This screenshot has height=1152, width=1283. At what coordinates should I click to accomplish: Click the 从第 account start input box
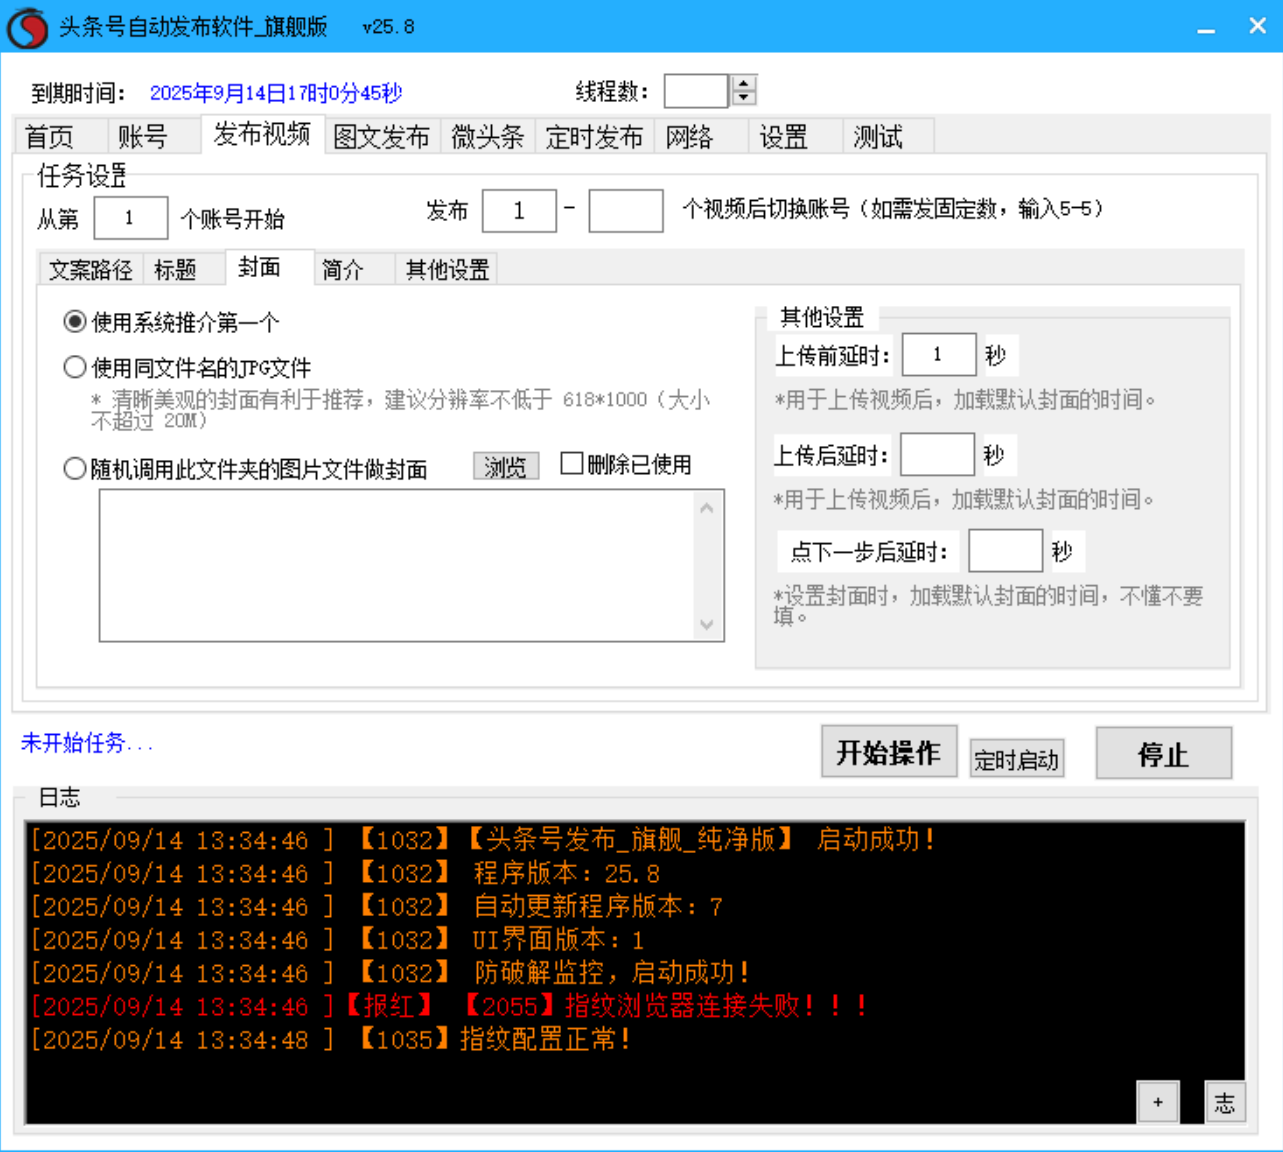tap(130, 218)
